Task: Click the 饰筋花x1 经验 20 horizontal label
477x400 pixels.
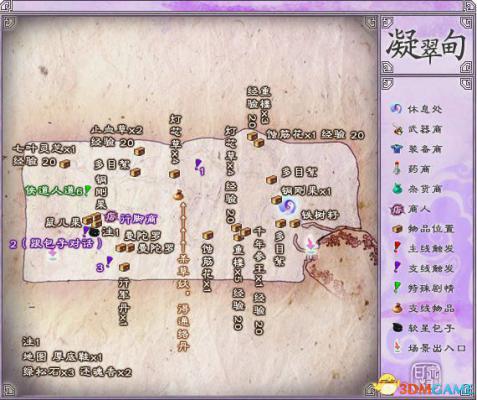Action: click(x=315, y=135)
